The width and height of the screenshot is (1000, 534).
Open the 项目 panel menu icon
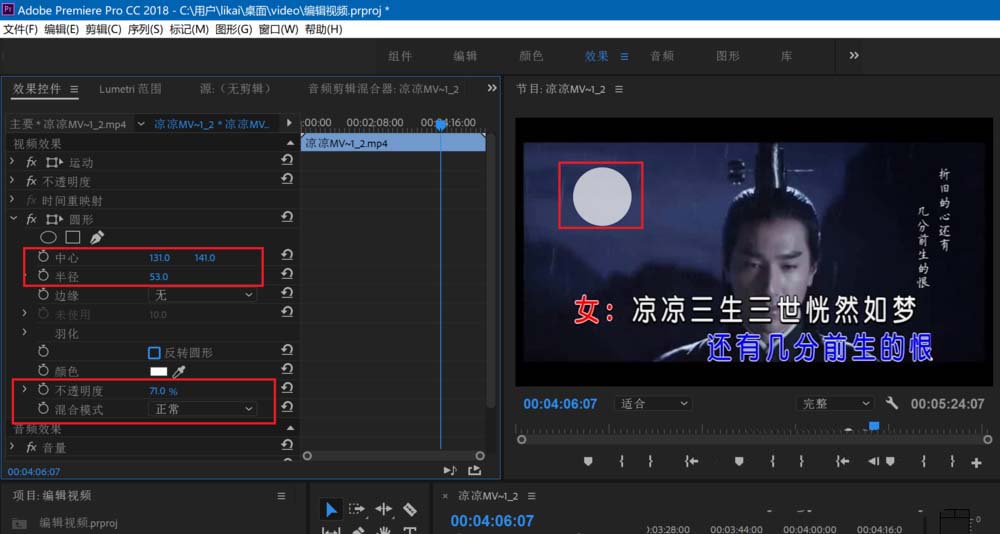281,496
